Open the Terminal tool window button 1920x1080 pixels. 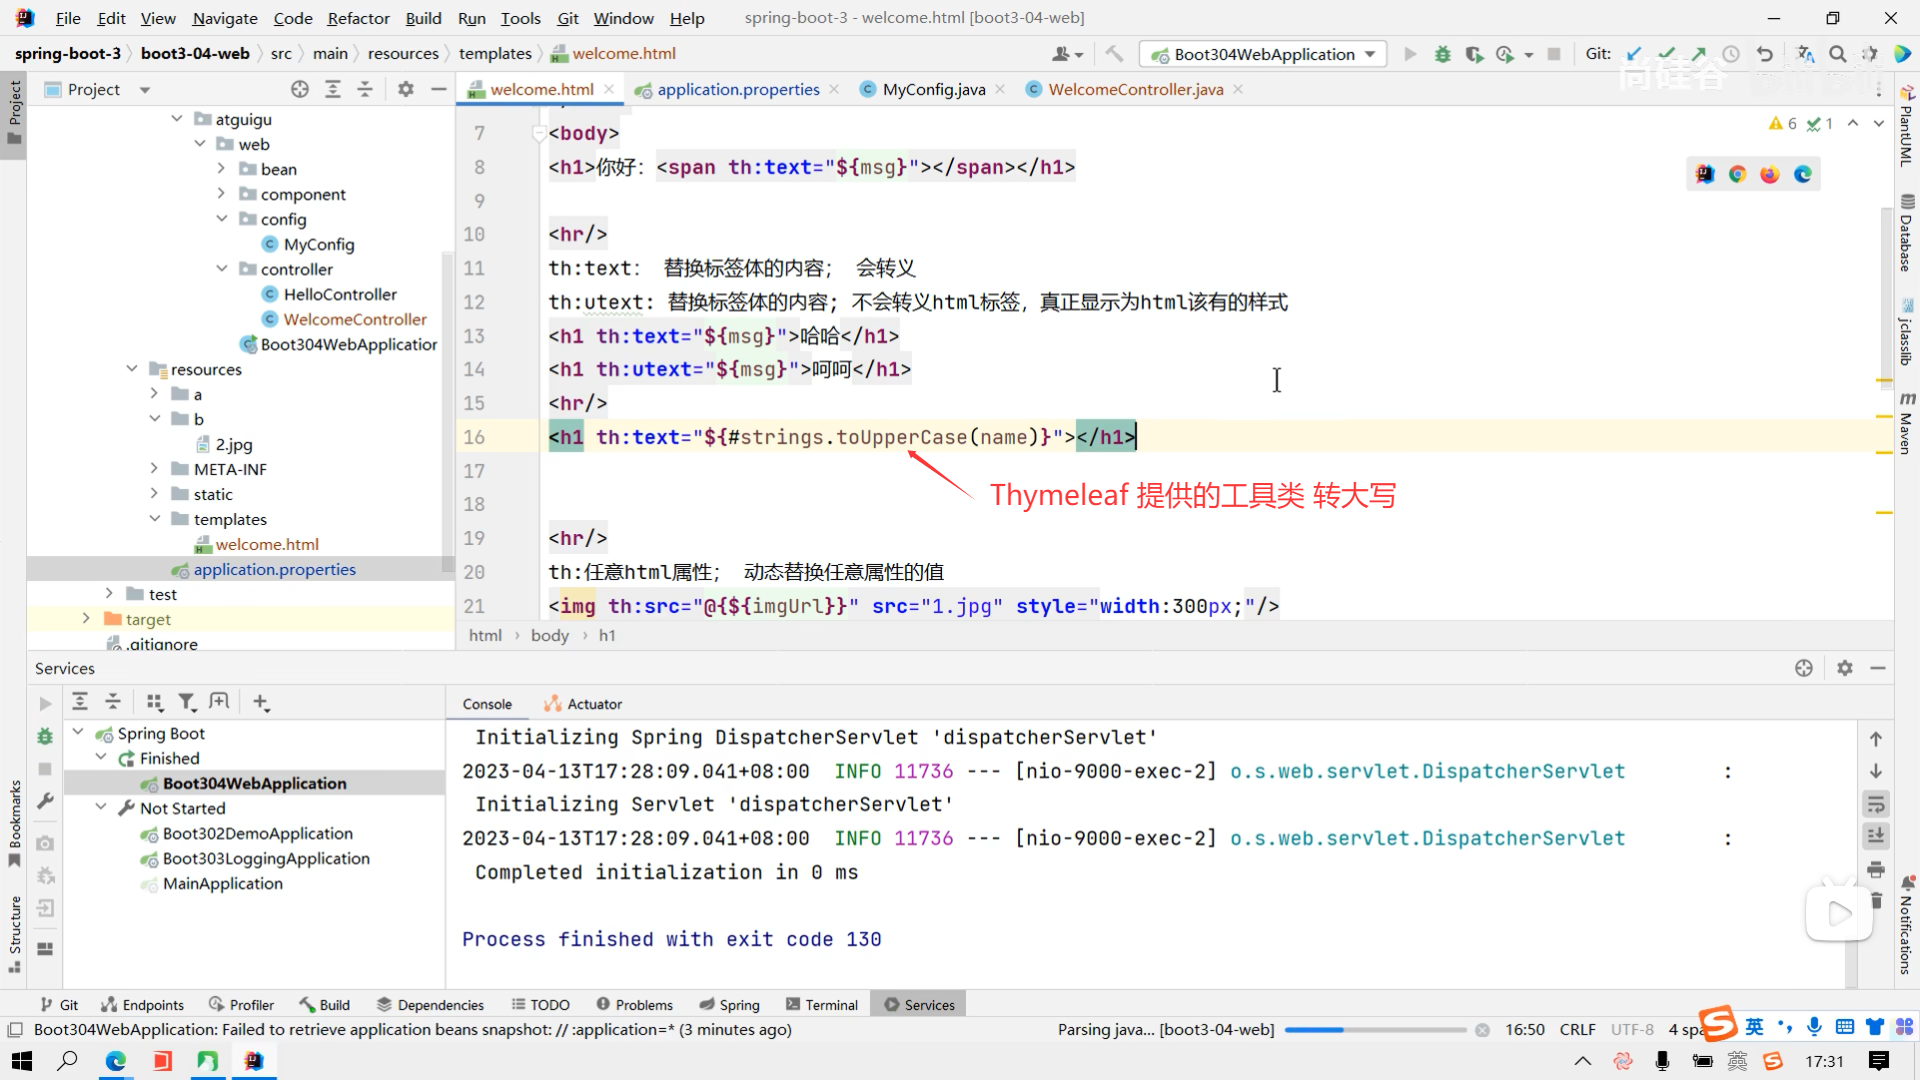tap(822, 1005)
